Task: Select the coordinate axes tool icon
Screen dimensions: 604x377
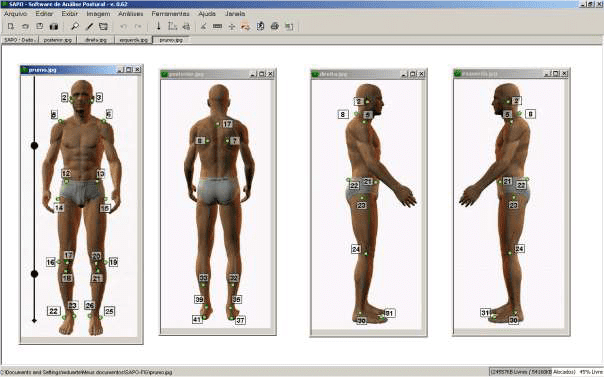Action: (x=173, y=27)
